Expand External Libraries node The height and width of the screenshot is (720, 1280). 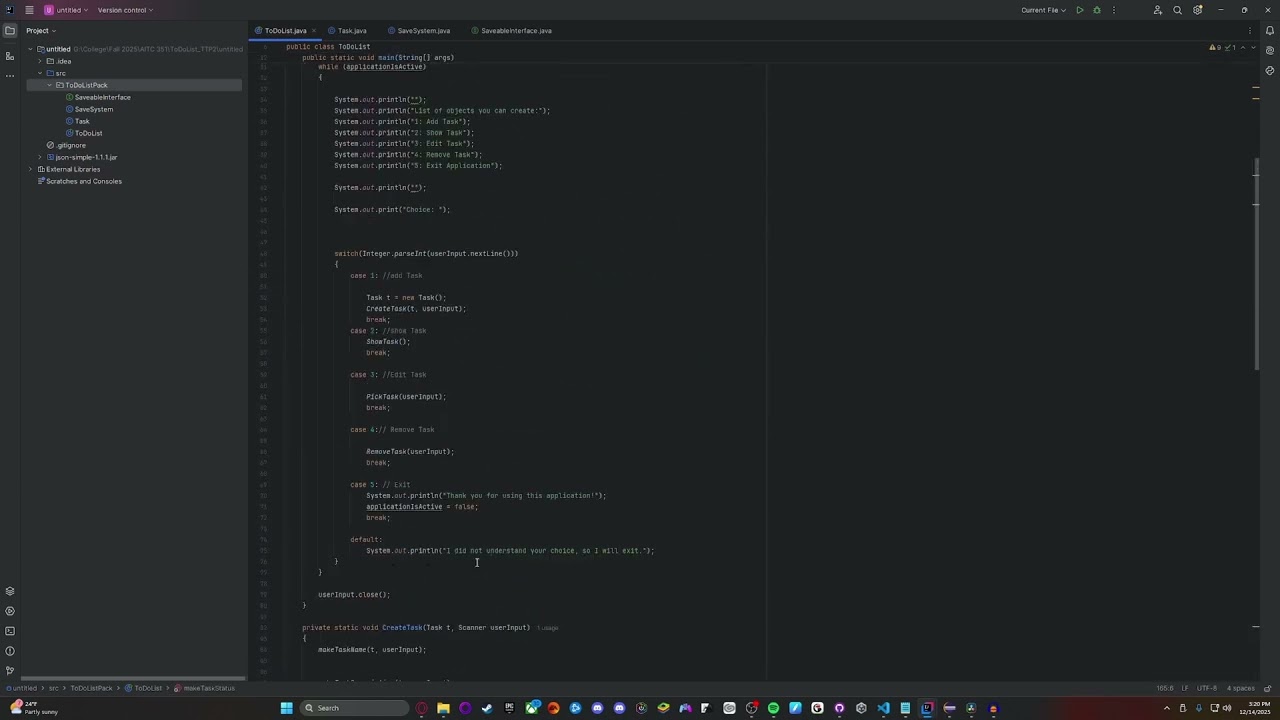coord(30,169)
